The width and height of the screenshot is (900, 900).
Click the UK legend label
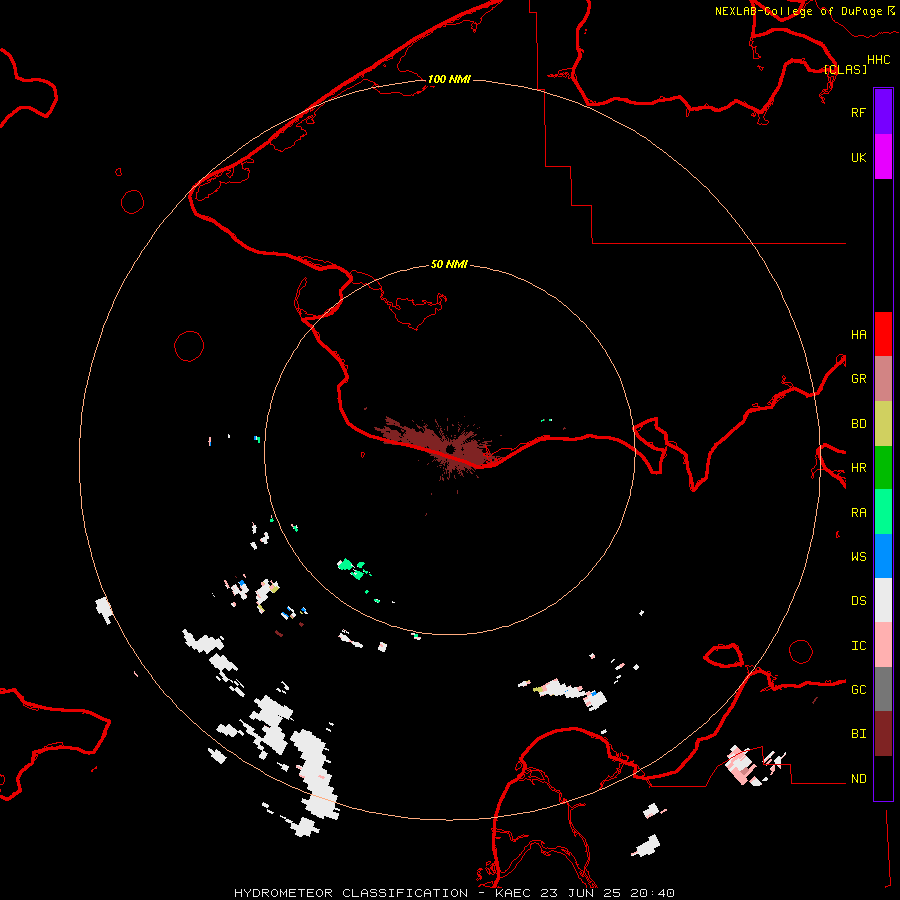(858, 157)
